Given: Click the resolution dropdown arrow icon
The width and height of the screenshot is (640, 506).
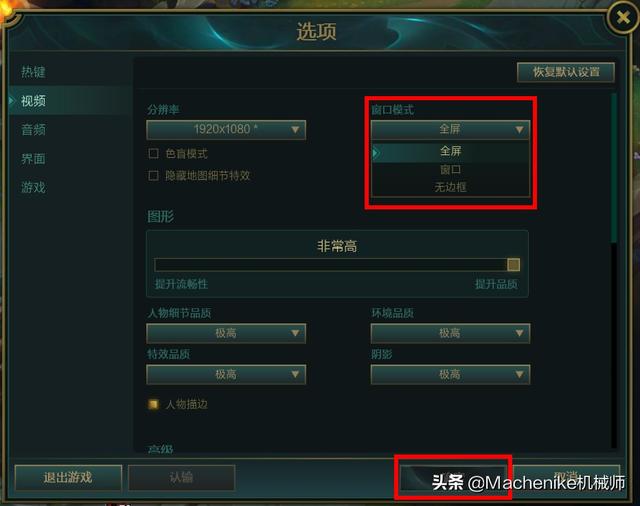Looking at the screenshot, I should 295,130.
